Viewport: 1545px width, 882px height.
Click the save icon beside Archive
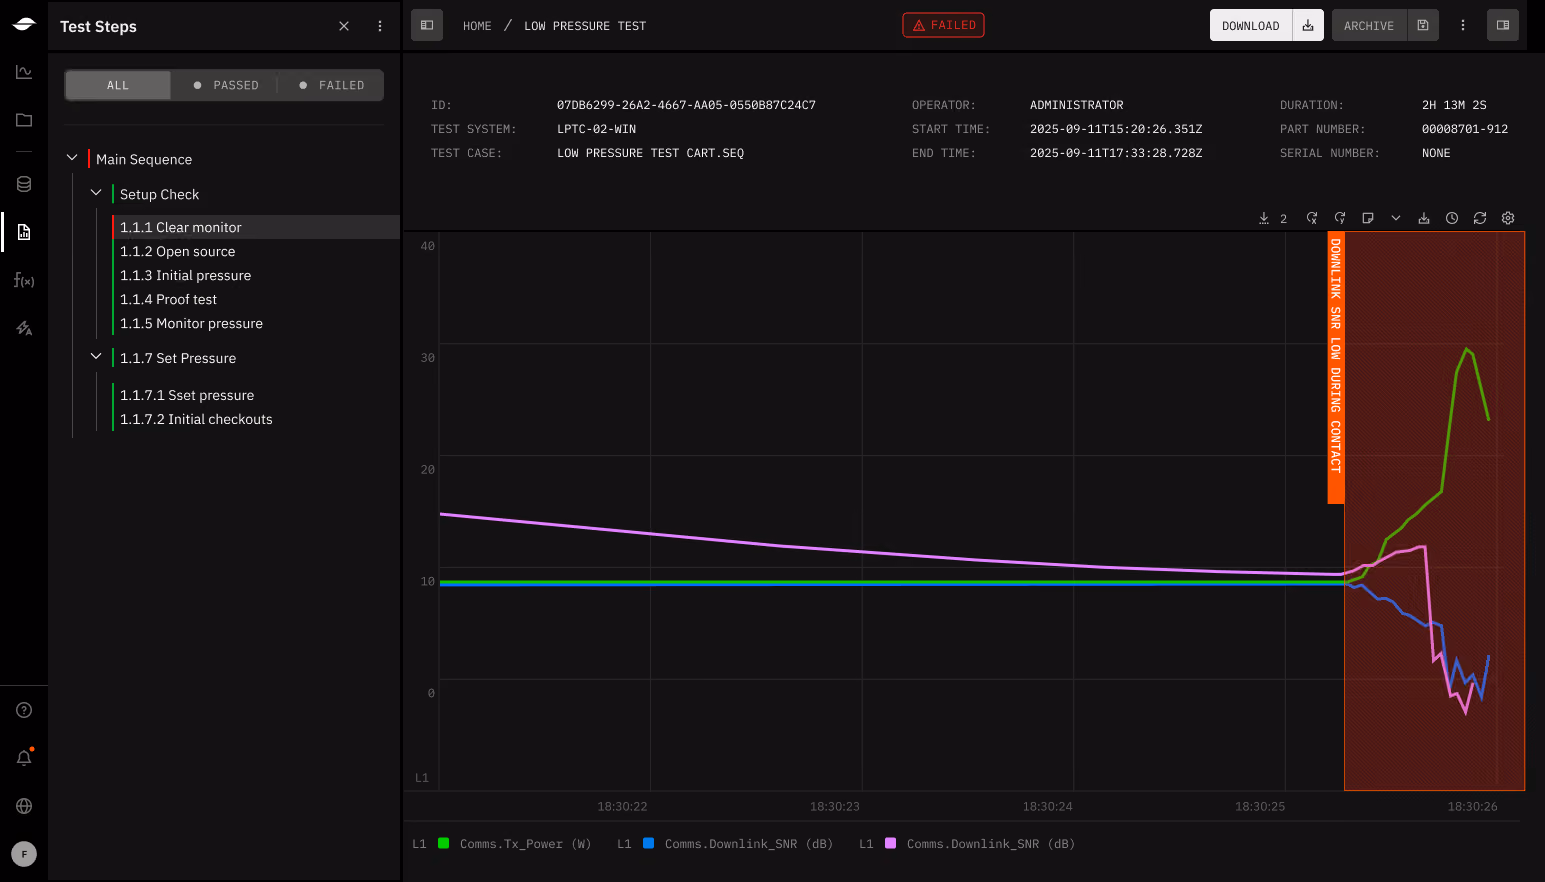[x=1423, y=25]
